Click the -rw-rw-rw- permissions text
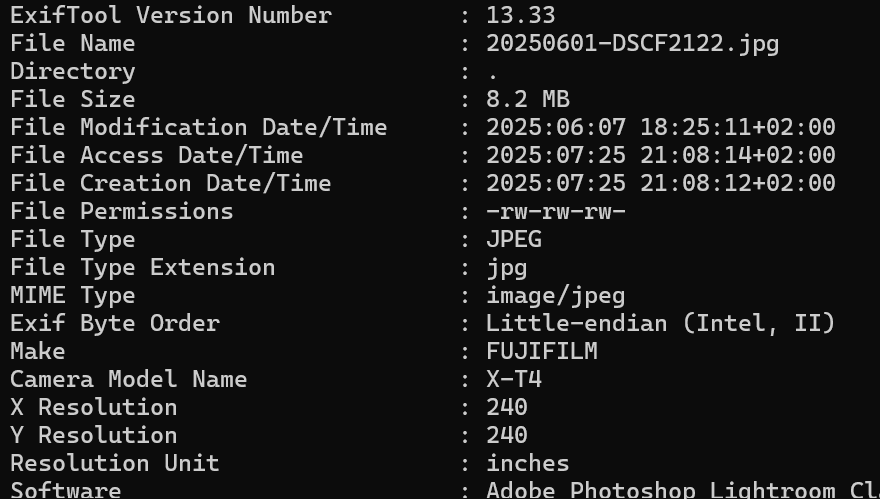 point(555,212)
